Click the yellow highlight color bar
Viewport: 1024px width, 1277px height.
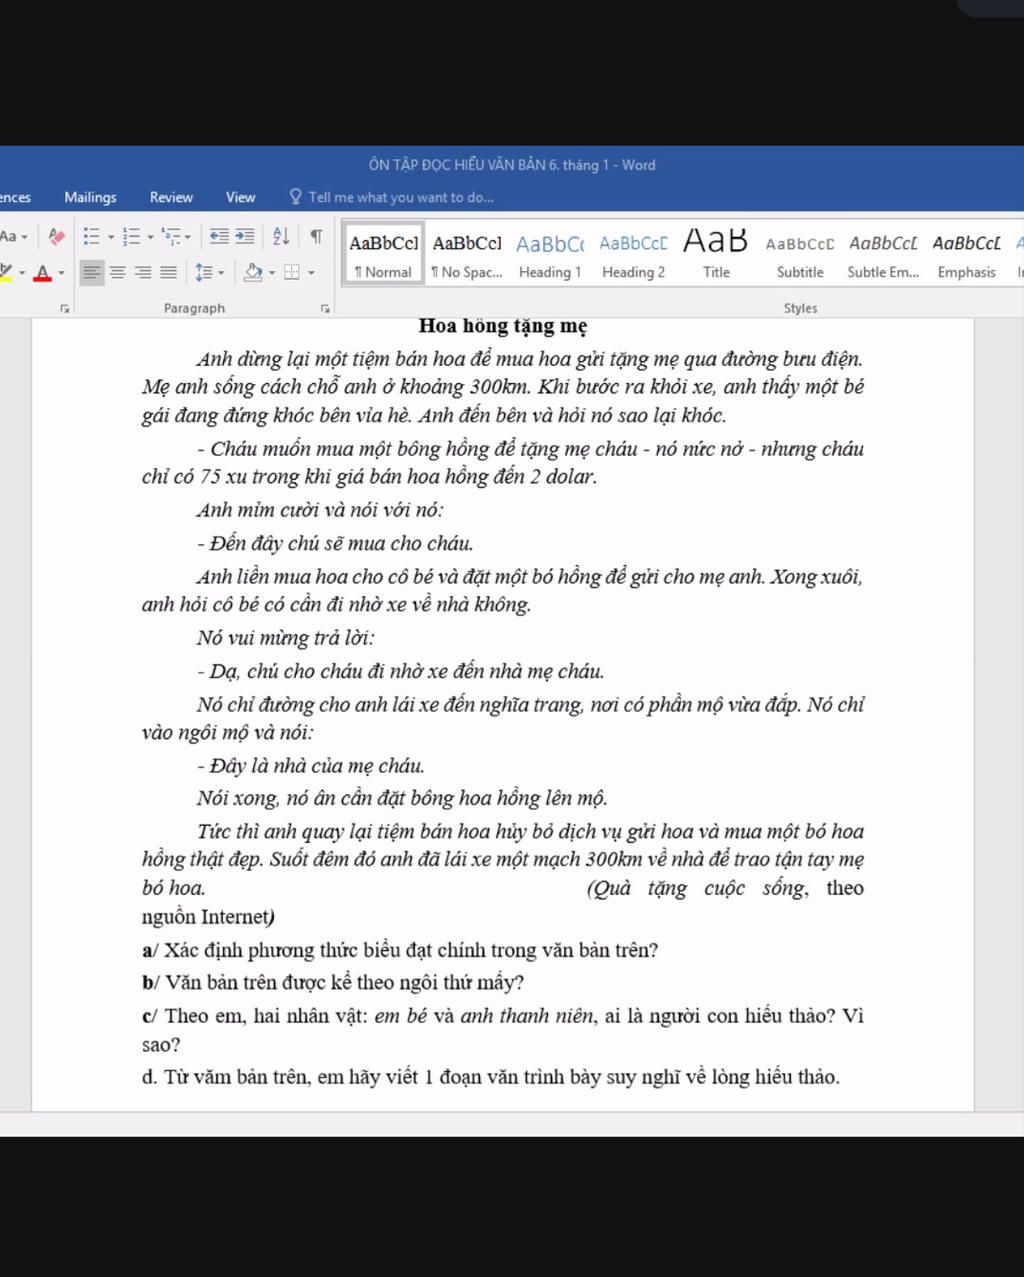pos(6,281)
